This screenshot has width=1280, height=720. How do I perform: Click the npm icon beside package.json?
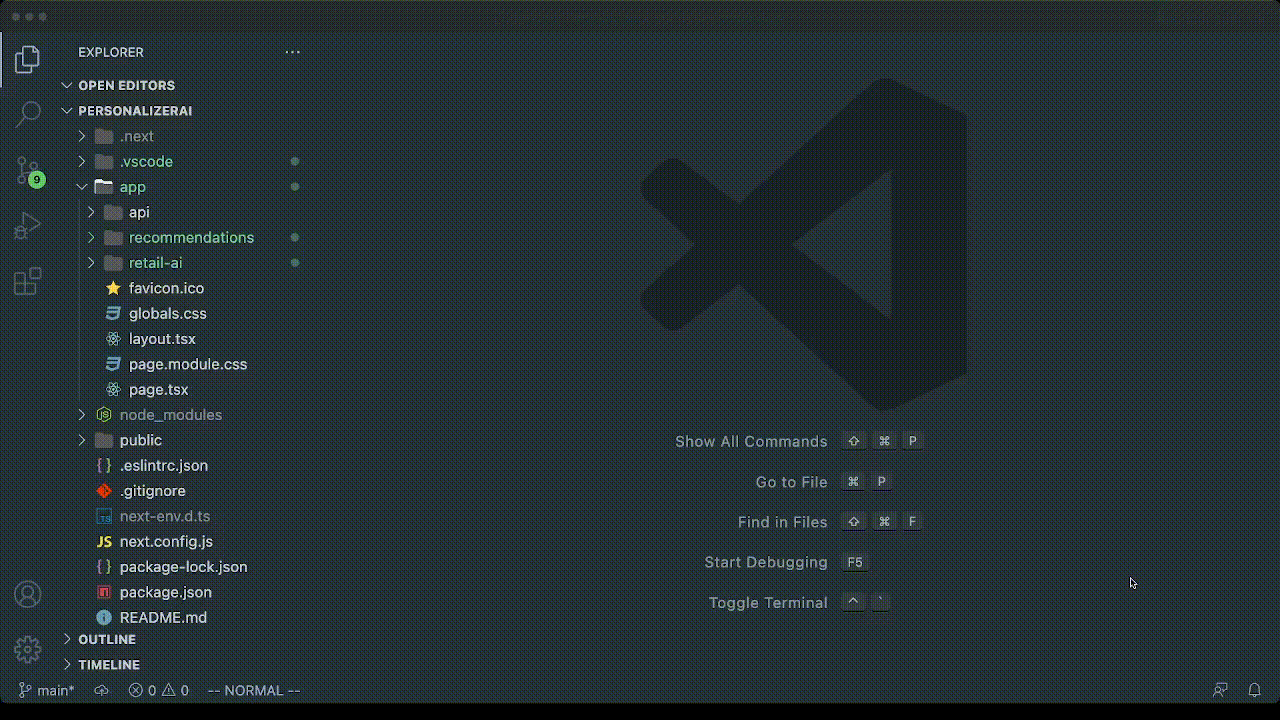pyautogui.click(x=104, y=592)
